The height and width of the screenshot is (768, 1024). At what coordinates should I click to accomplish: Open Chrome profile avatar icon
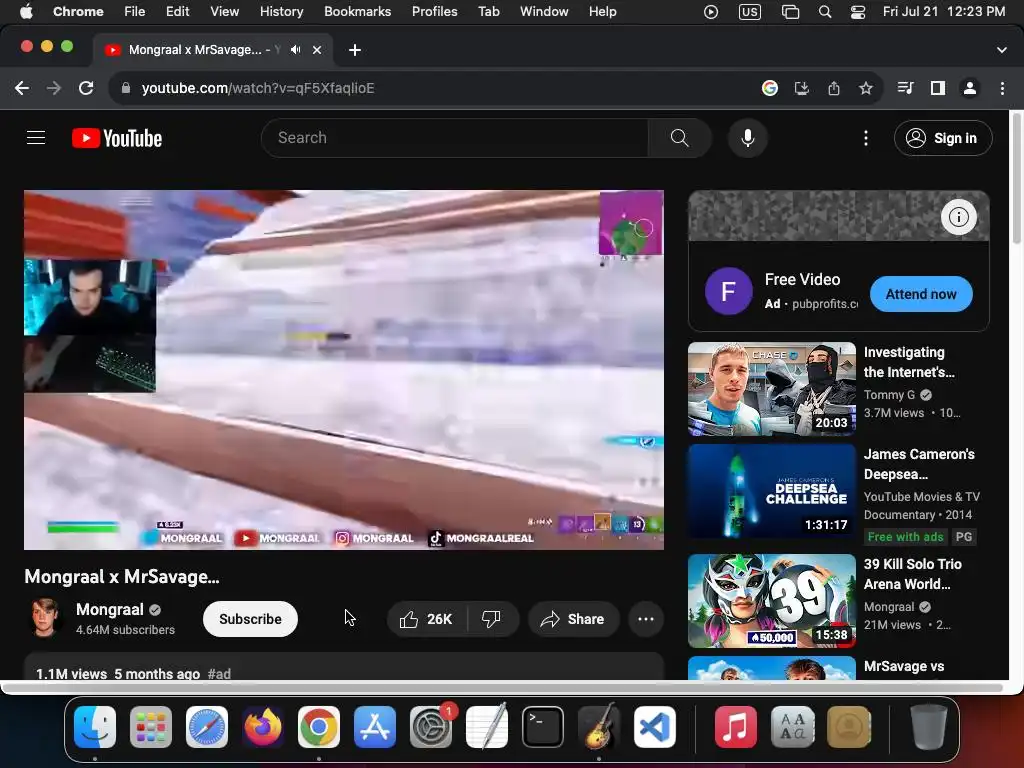[x=970, y=88]
